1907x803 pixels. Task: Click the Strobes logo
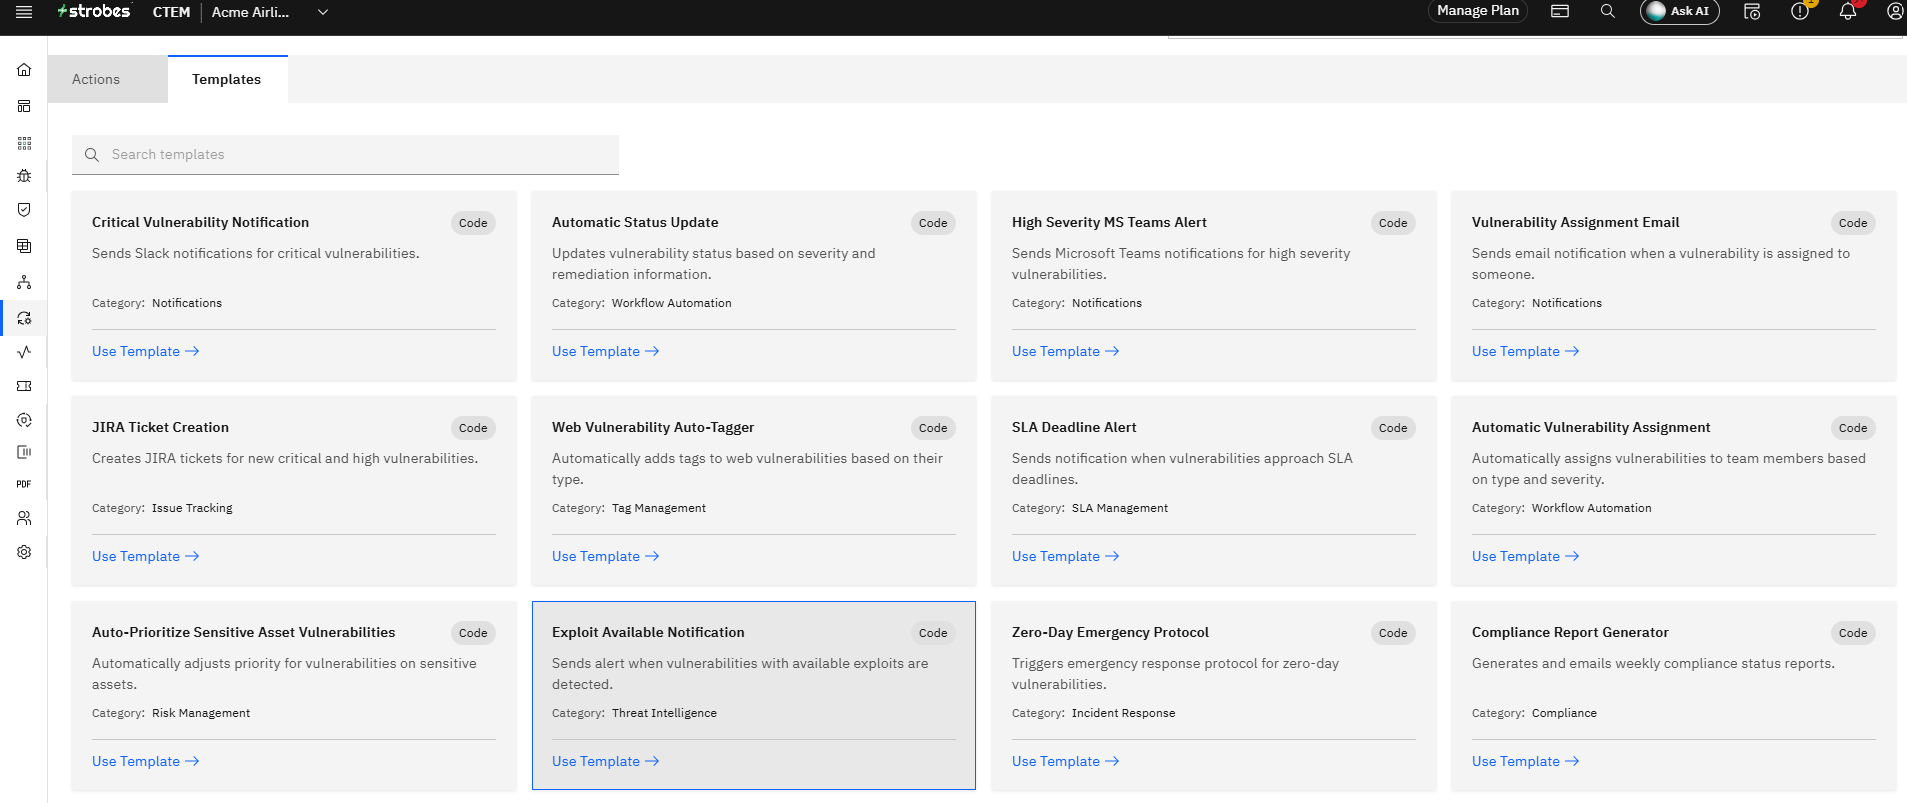(x=94, y=12)
